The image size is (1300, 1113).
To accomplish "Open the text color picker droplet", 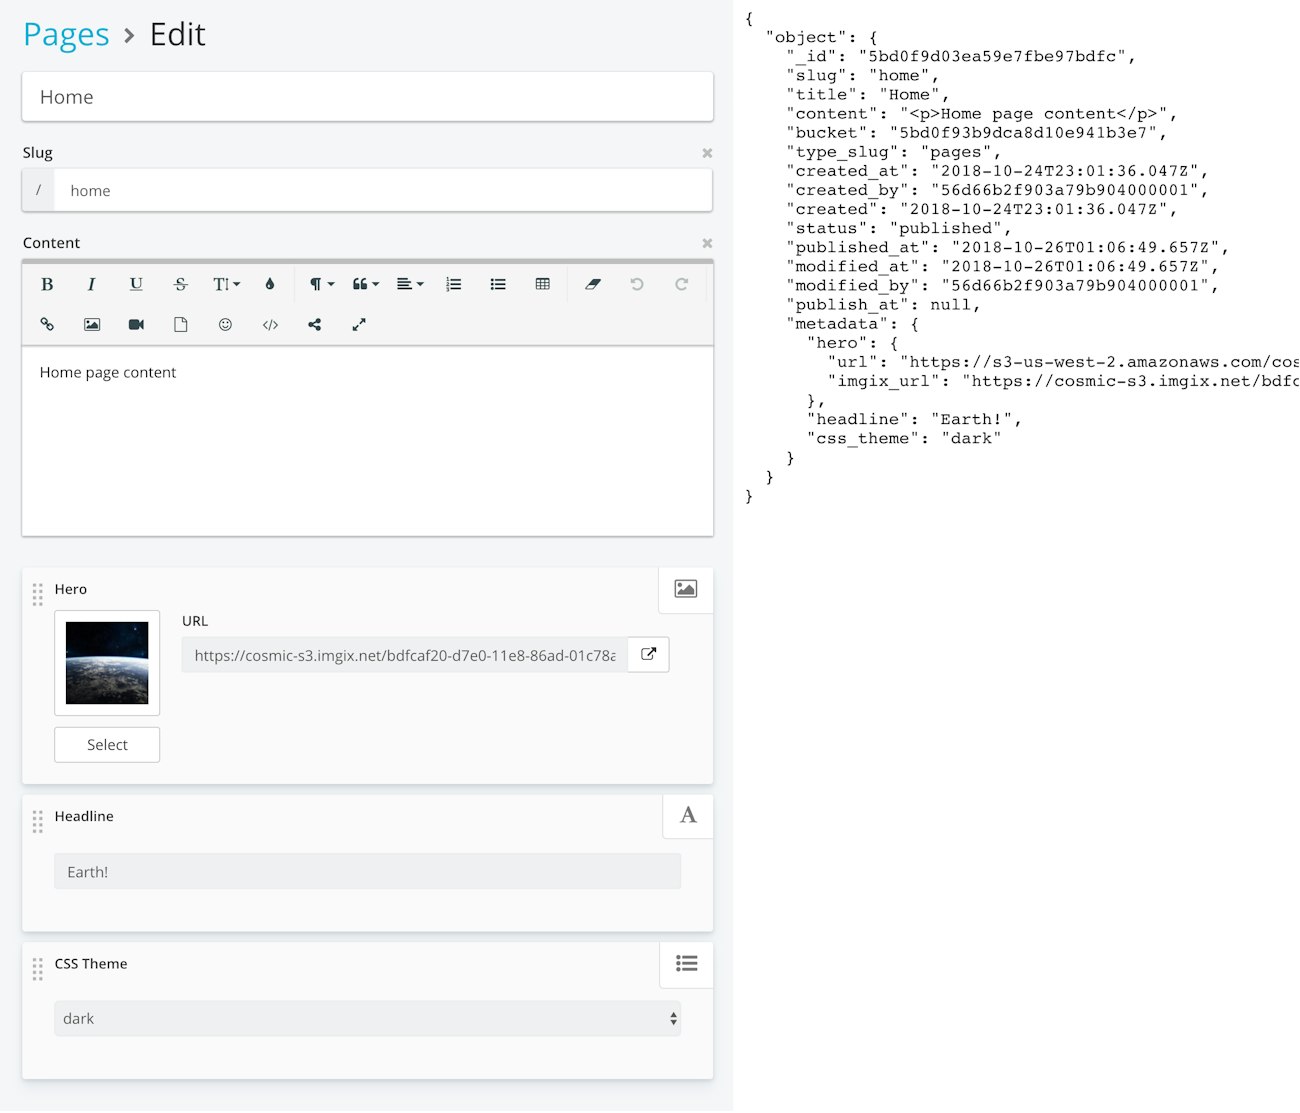I will [269, 284].
